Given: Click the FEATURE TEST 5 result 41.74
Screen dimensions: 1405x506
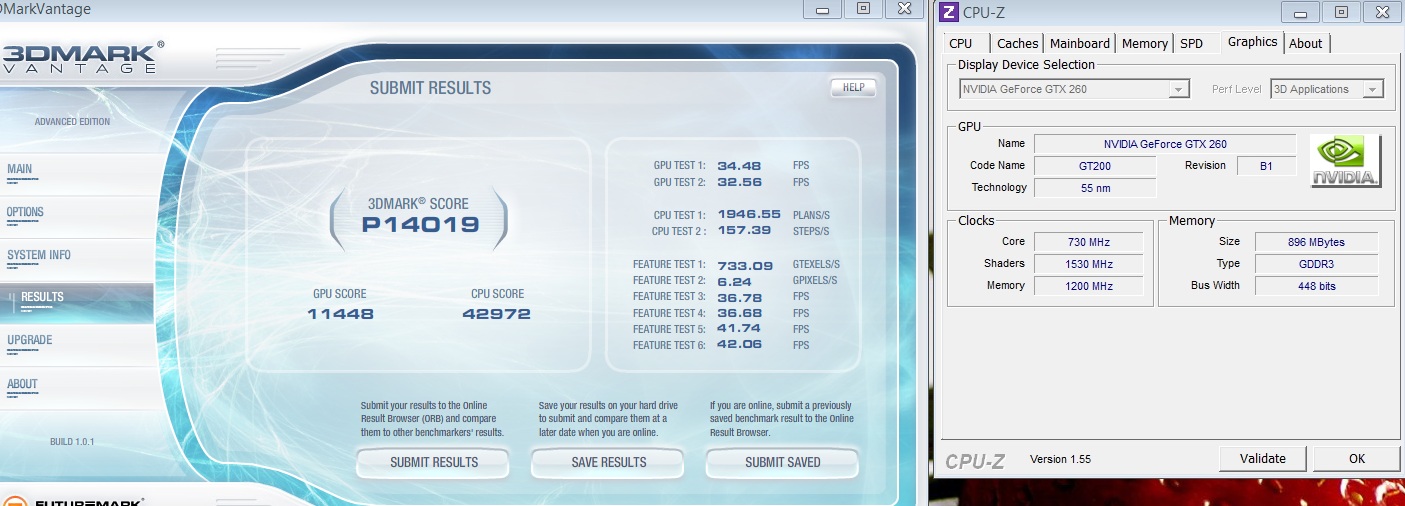Looking at the screenshot, I should [740, 329].
